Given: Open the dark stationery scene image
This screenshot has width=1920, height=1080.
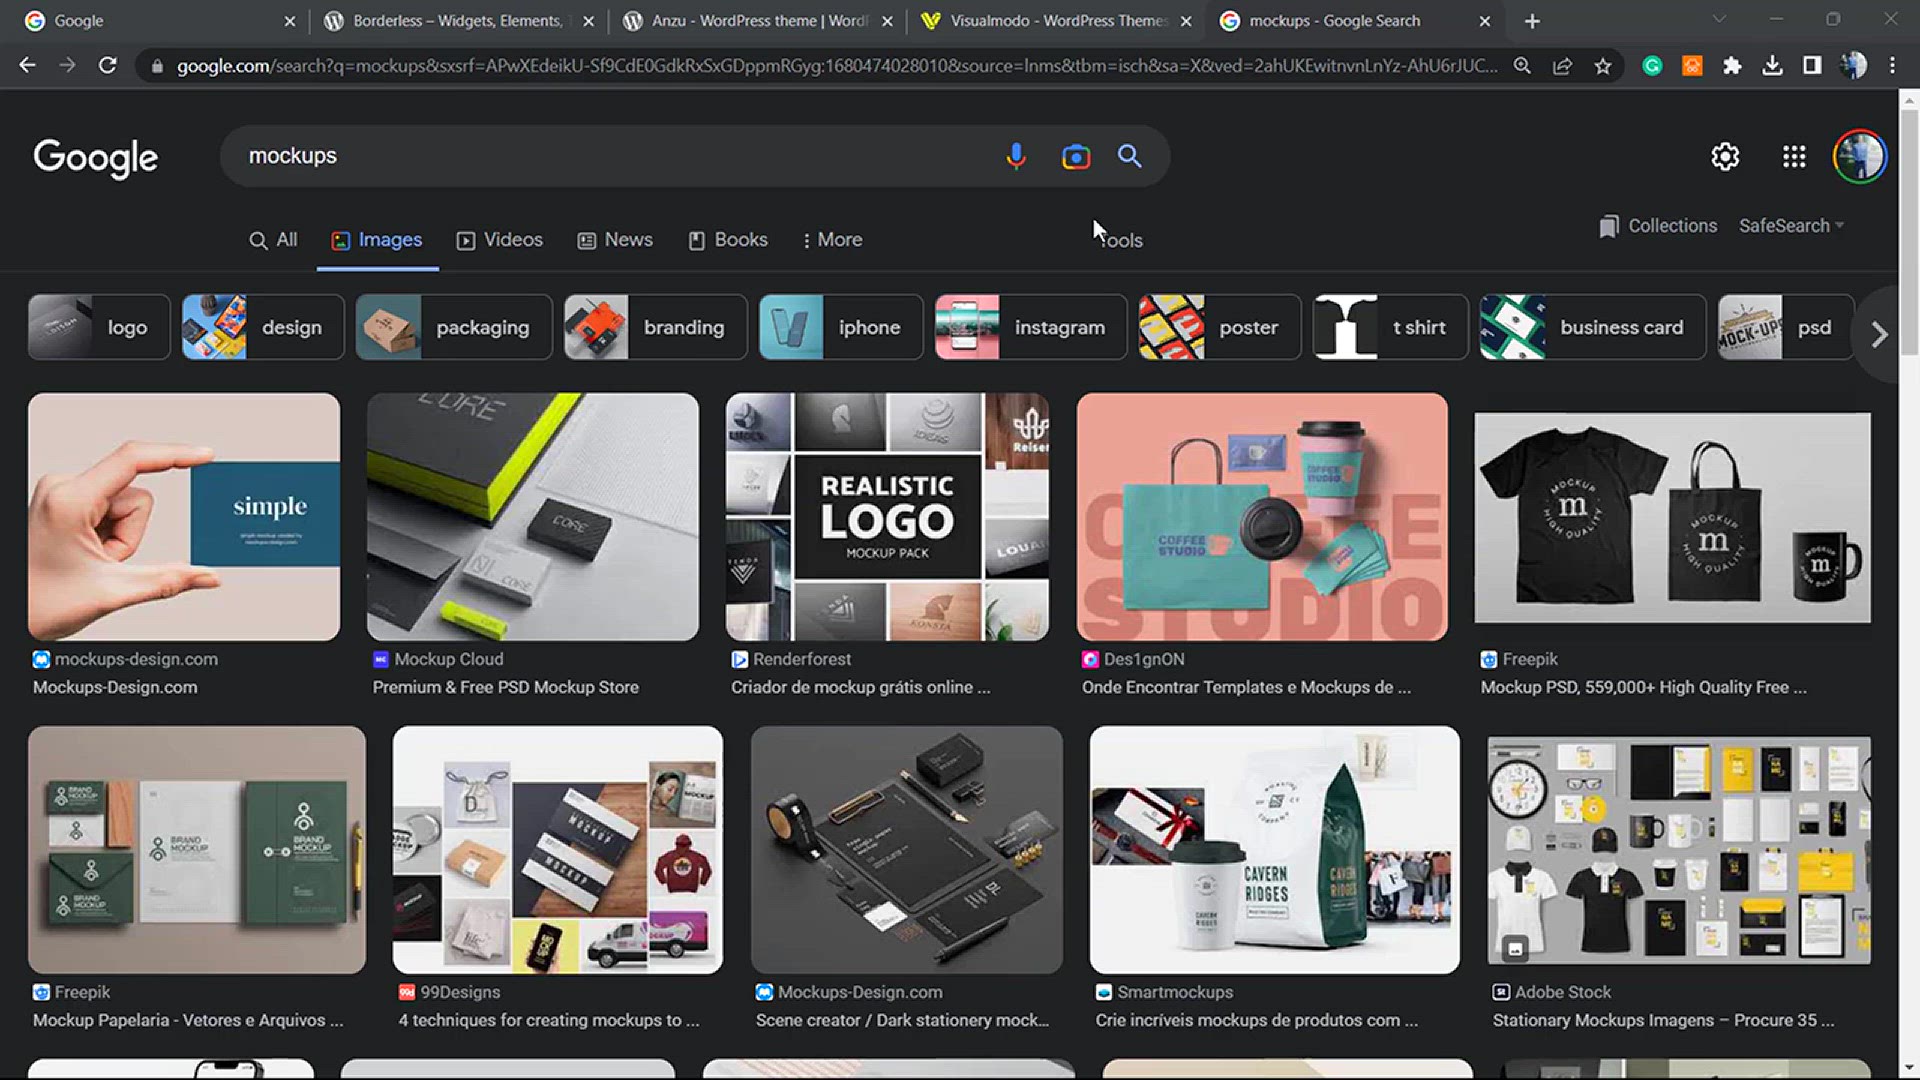Looking at the screenshot, I should click(x=907, y=850).
